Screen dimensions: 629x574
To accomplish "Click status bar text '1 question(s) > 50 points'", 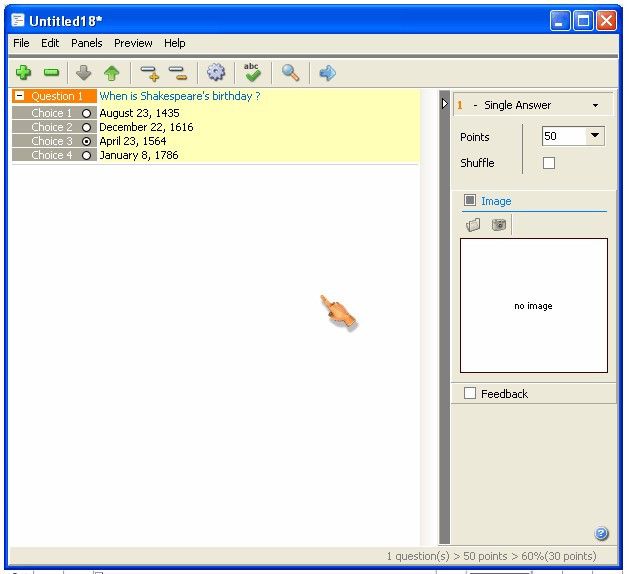I will point(447,556).
